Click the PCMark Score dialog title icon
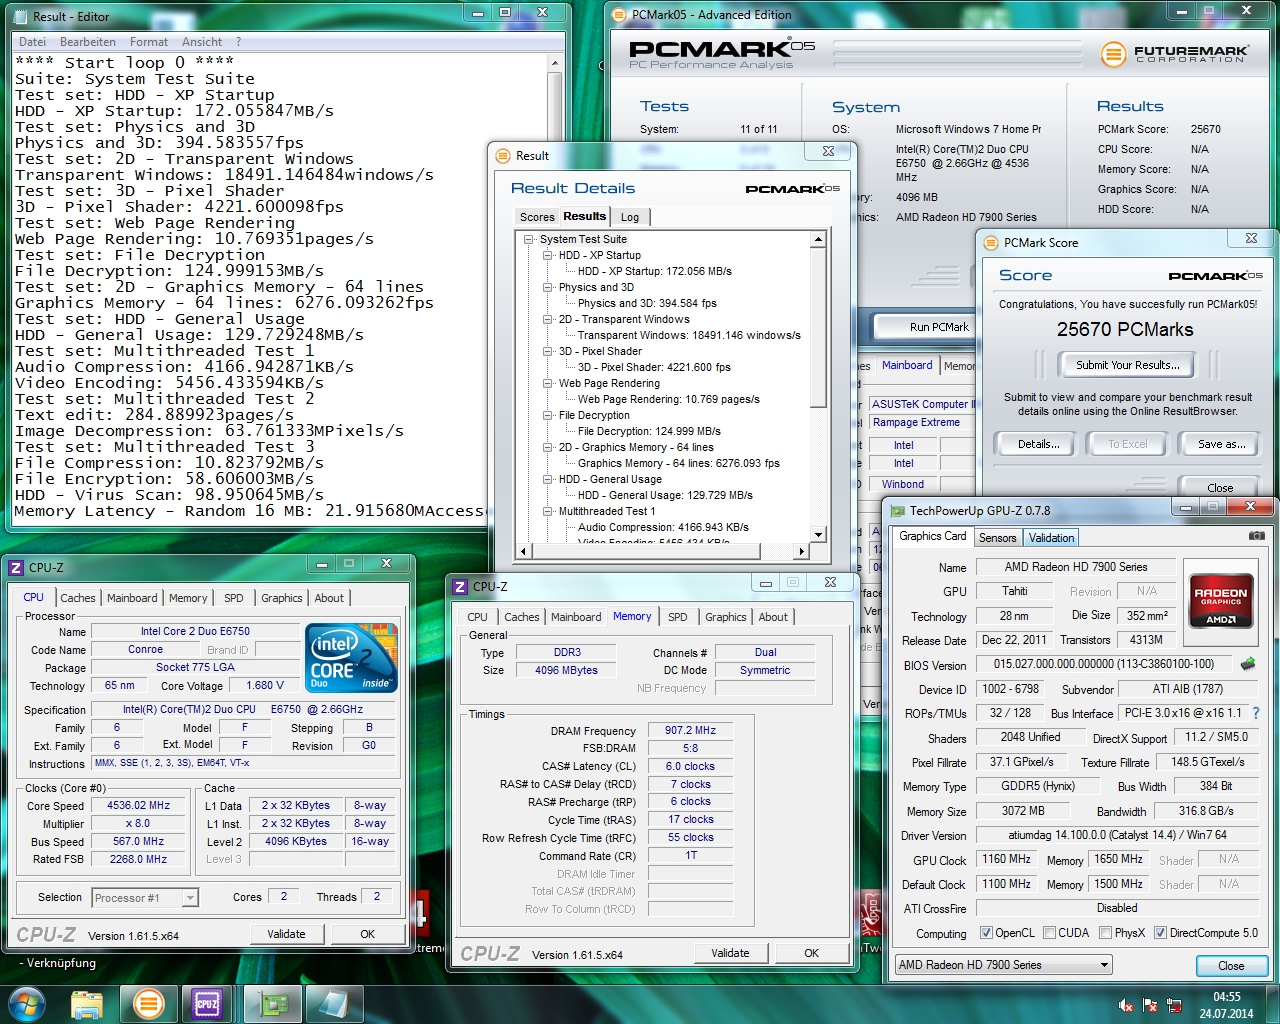1280x1024 pixels. 991,242
